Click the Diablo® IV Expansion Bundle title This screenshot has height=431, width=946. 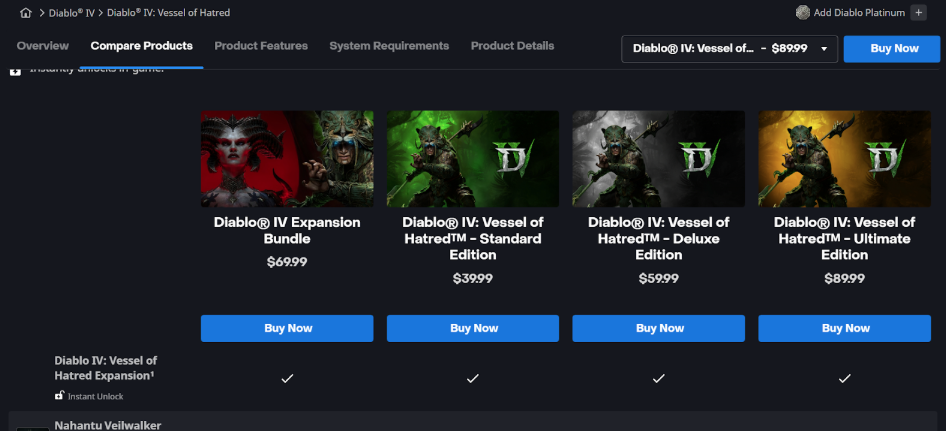287,231
